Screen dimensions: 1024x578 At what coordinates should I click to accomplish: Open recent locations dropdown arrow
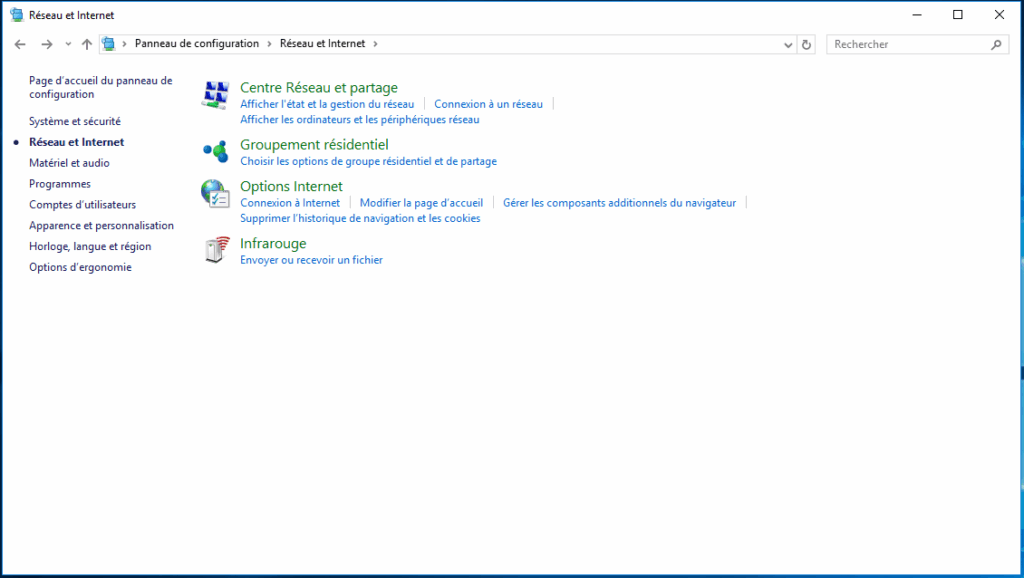tap(68, 44)
